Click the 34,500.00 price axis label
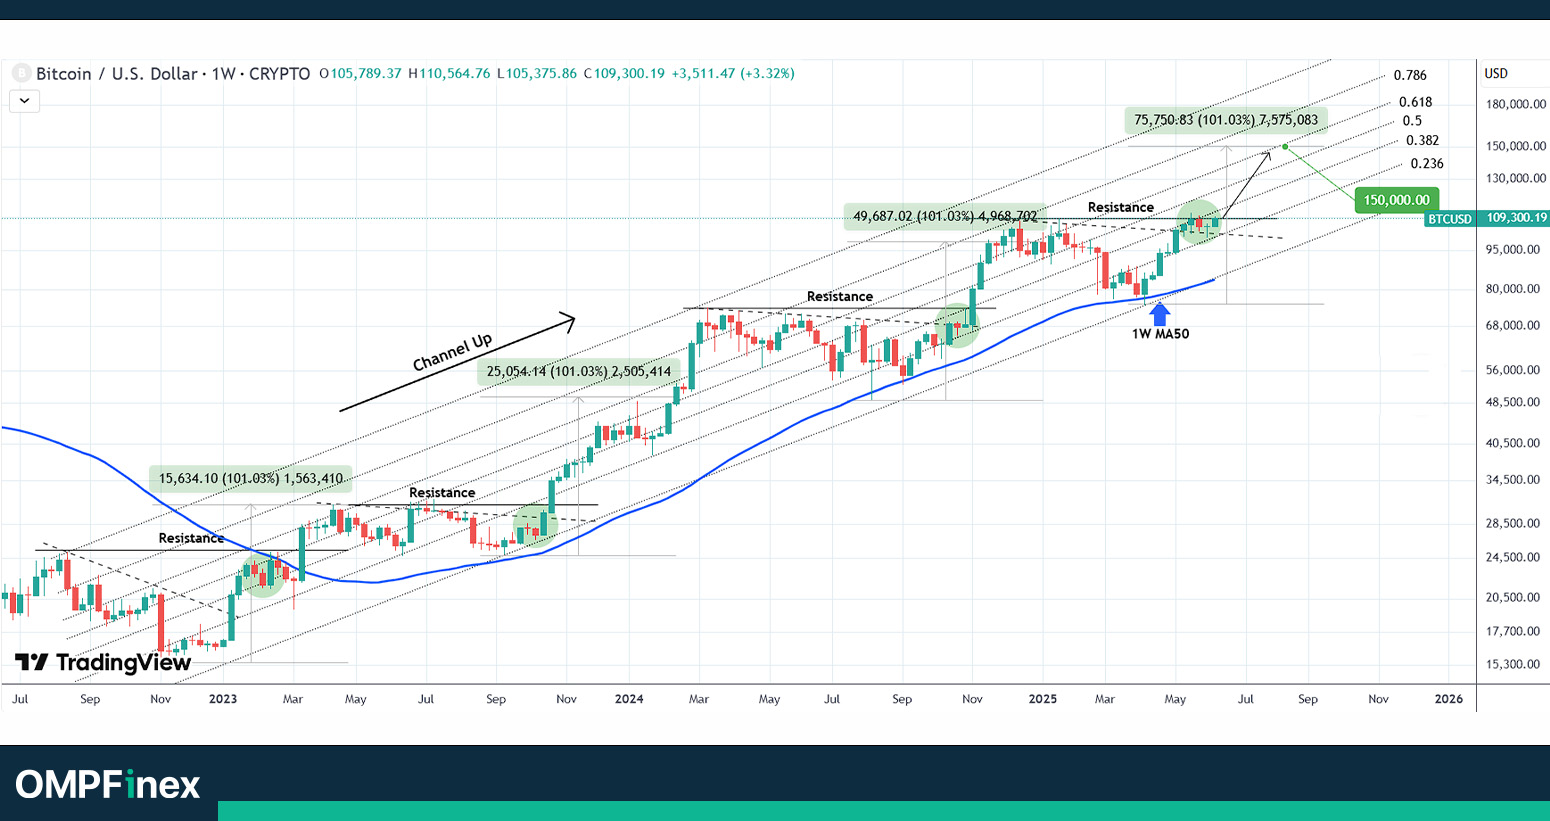The width and height of the screenshot is (1550, 821). coord(1513,480)
